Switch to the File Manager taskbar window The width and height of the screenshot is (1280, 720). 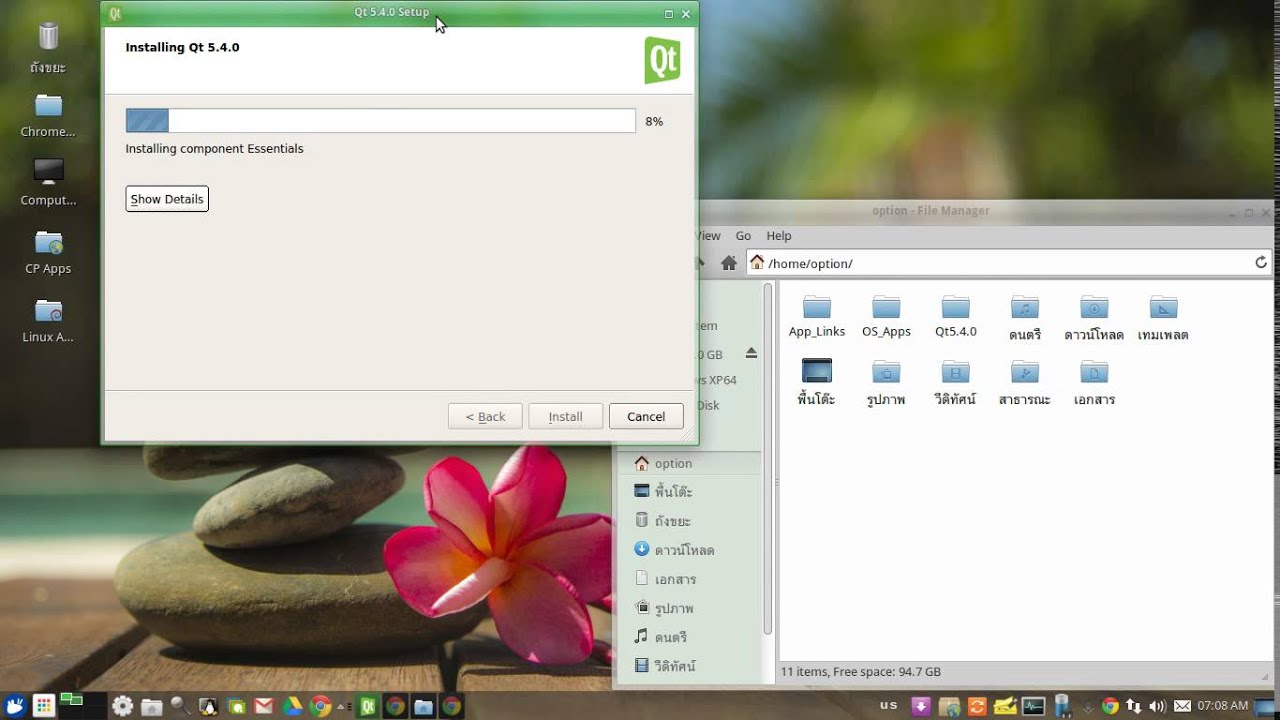point(423,706)
